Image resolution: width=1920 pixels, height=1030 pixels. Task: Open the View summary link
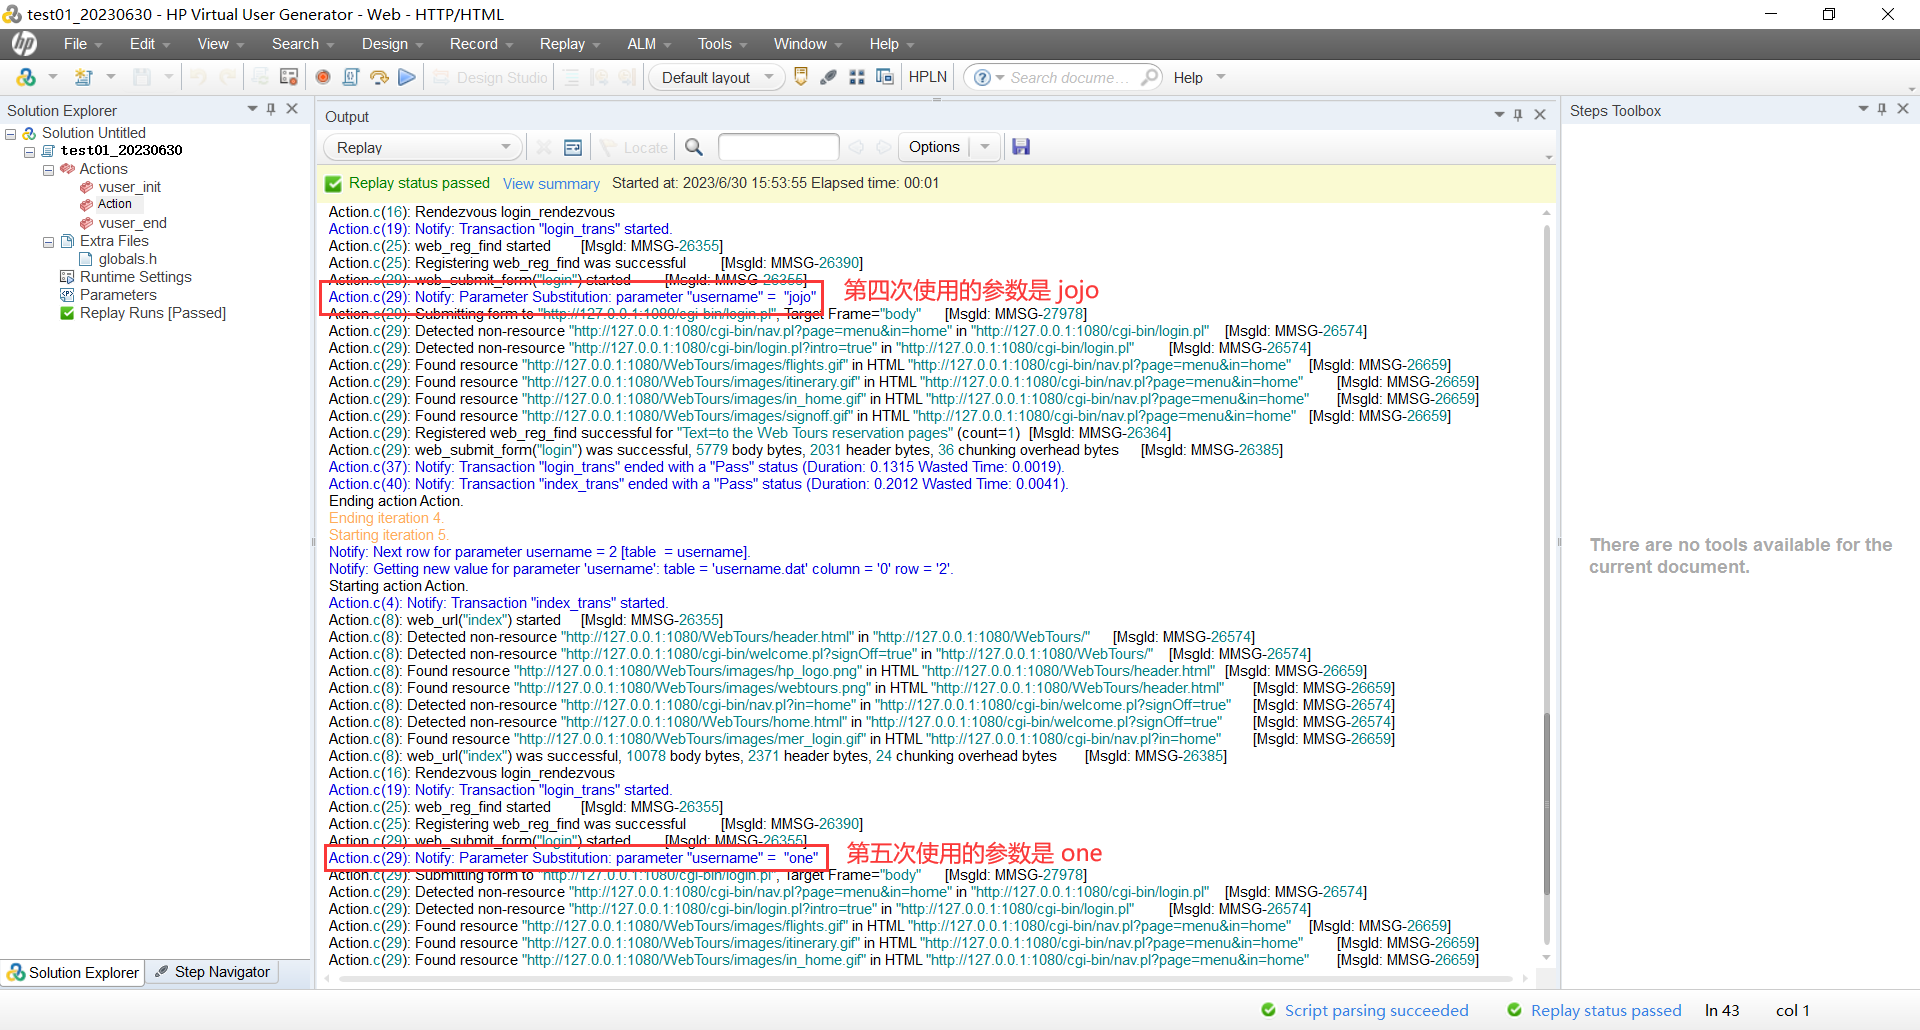(x=551, y=184)
